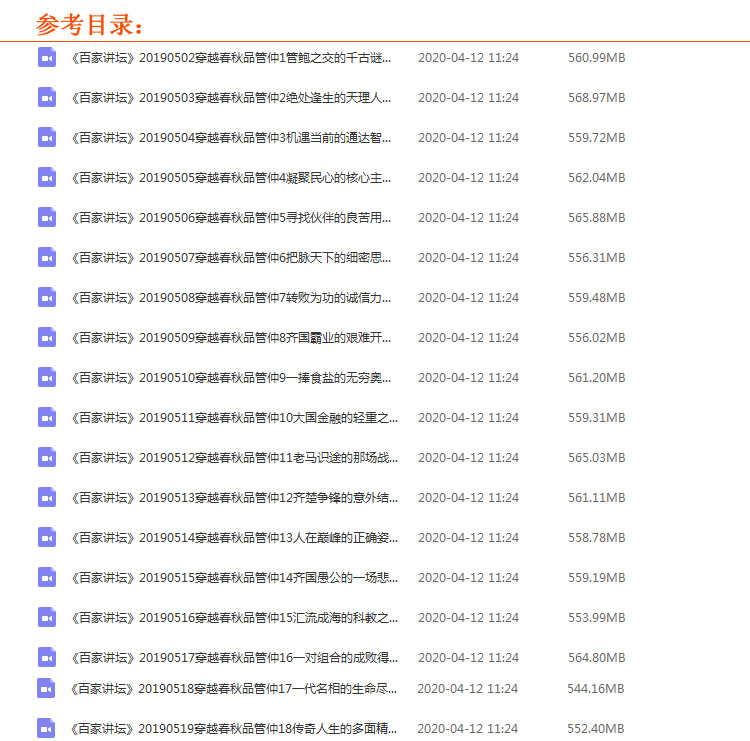Viewport: 750px width, 741px height.
Task: Click the 参考目录 heading
Action: [90, 24]
